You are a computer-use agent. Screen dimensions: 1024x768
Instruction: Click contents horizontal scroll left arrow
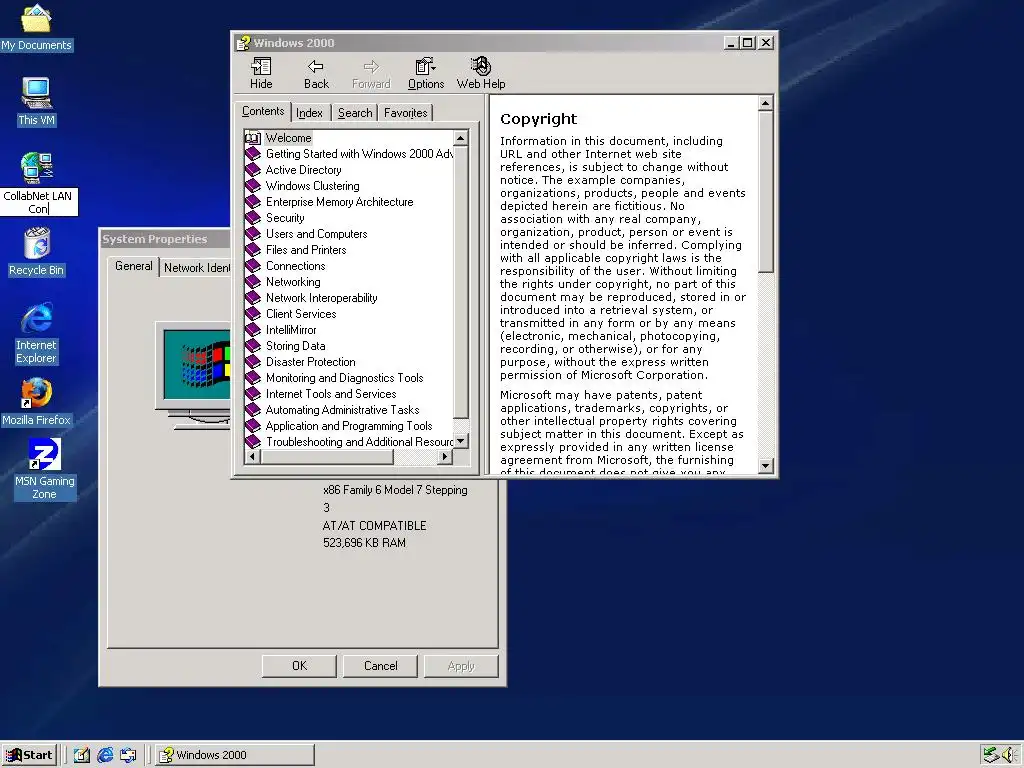252,456
